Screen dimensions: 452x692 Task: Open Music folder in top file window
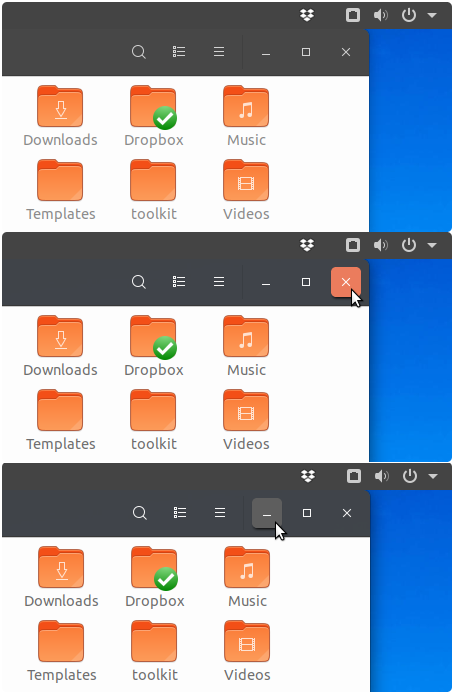click(246, 107)
